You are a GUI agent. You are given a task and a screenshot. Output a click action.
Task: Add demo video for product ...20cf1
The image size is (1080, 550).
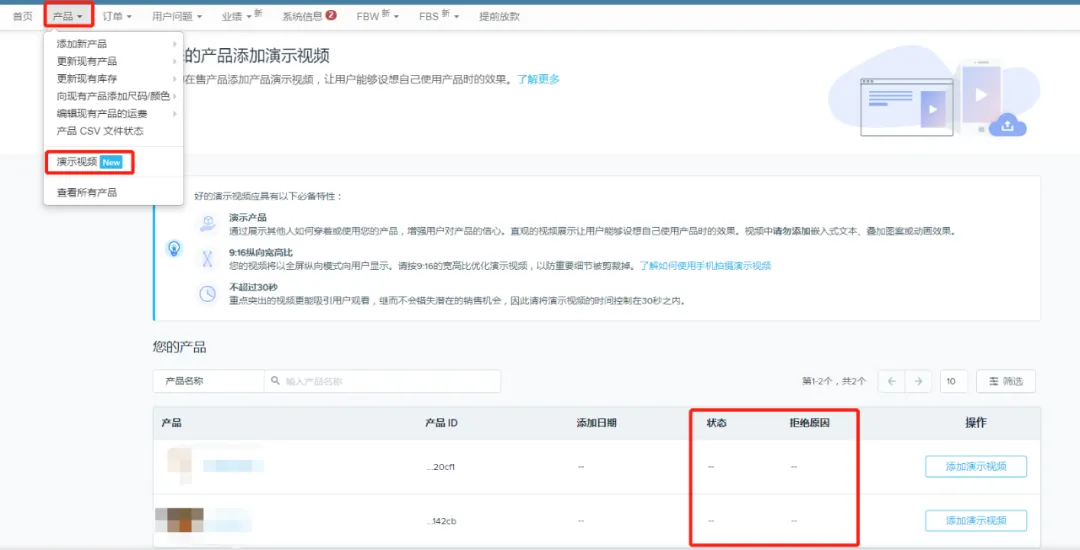pyautogui.click(x=976, y=467)
